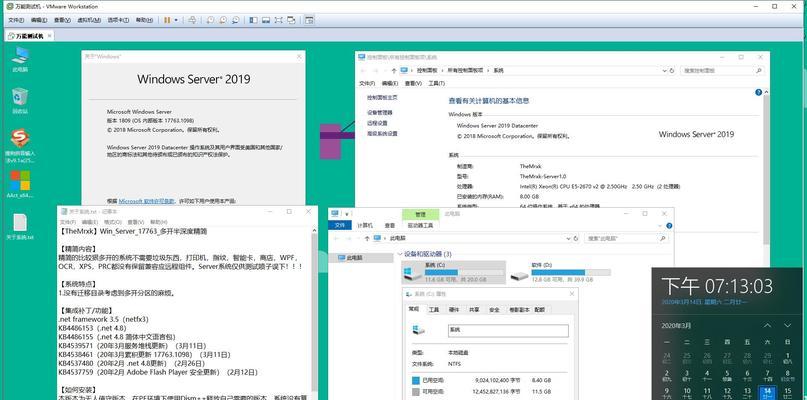
Task: Select the Sogou input method desktop icon
Action: click(x=20, y=146)
